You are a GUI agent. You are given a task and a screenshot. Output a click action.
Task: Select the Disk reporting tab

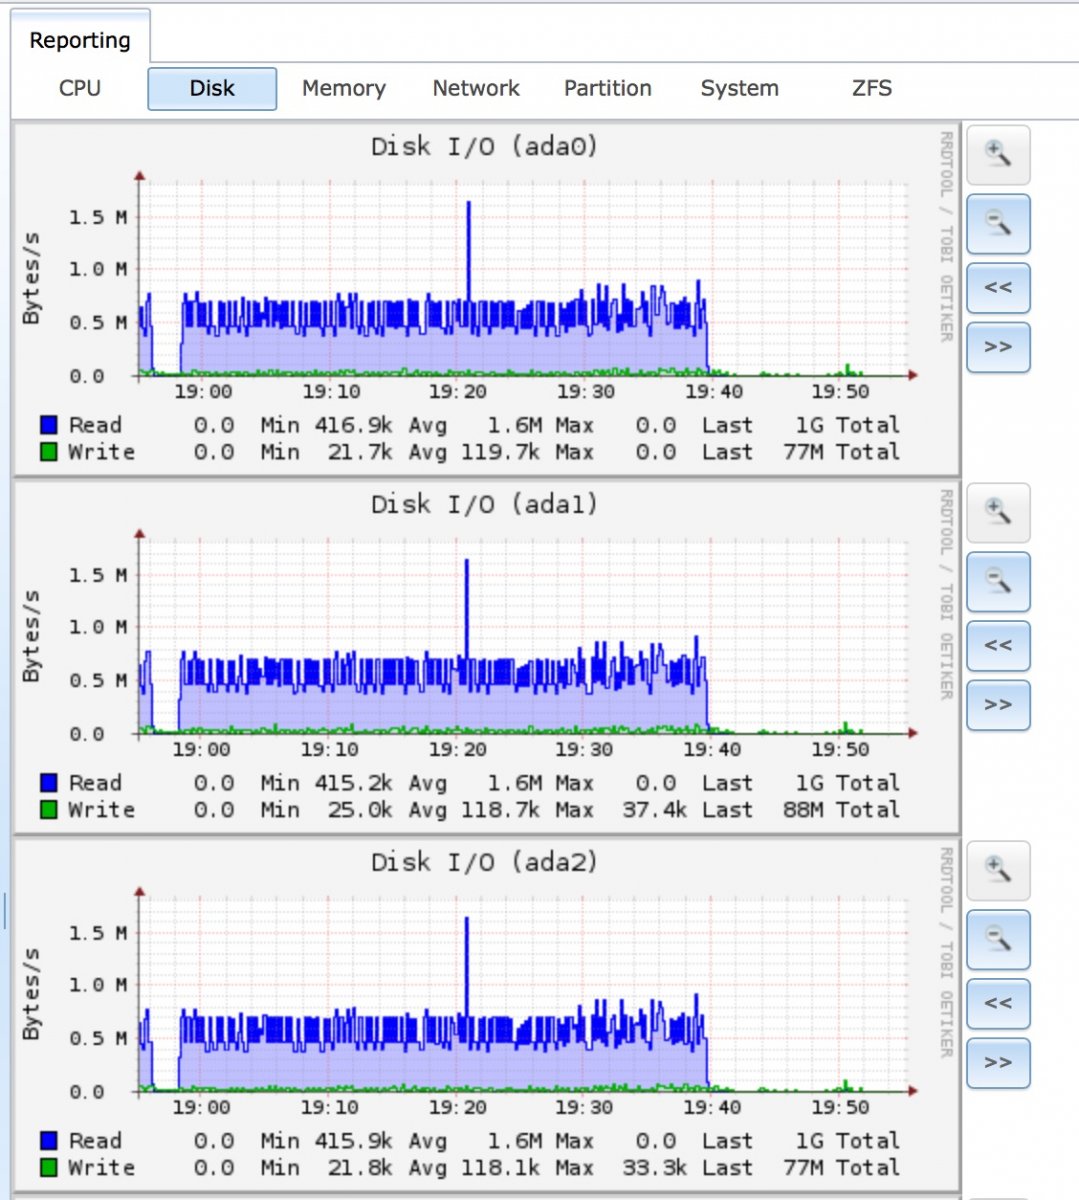pyautogui.click(x=212, y=88)
